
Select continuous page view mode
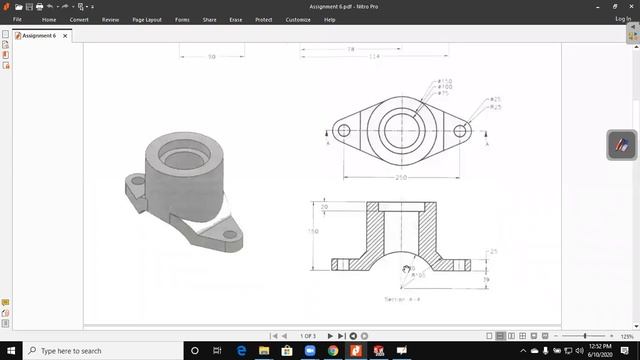tap(500, 336)
